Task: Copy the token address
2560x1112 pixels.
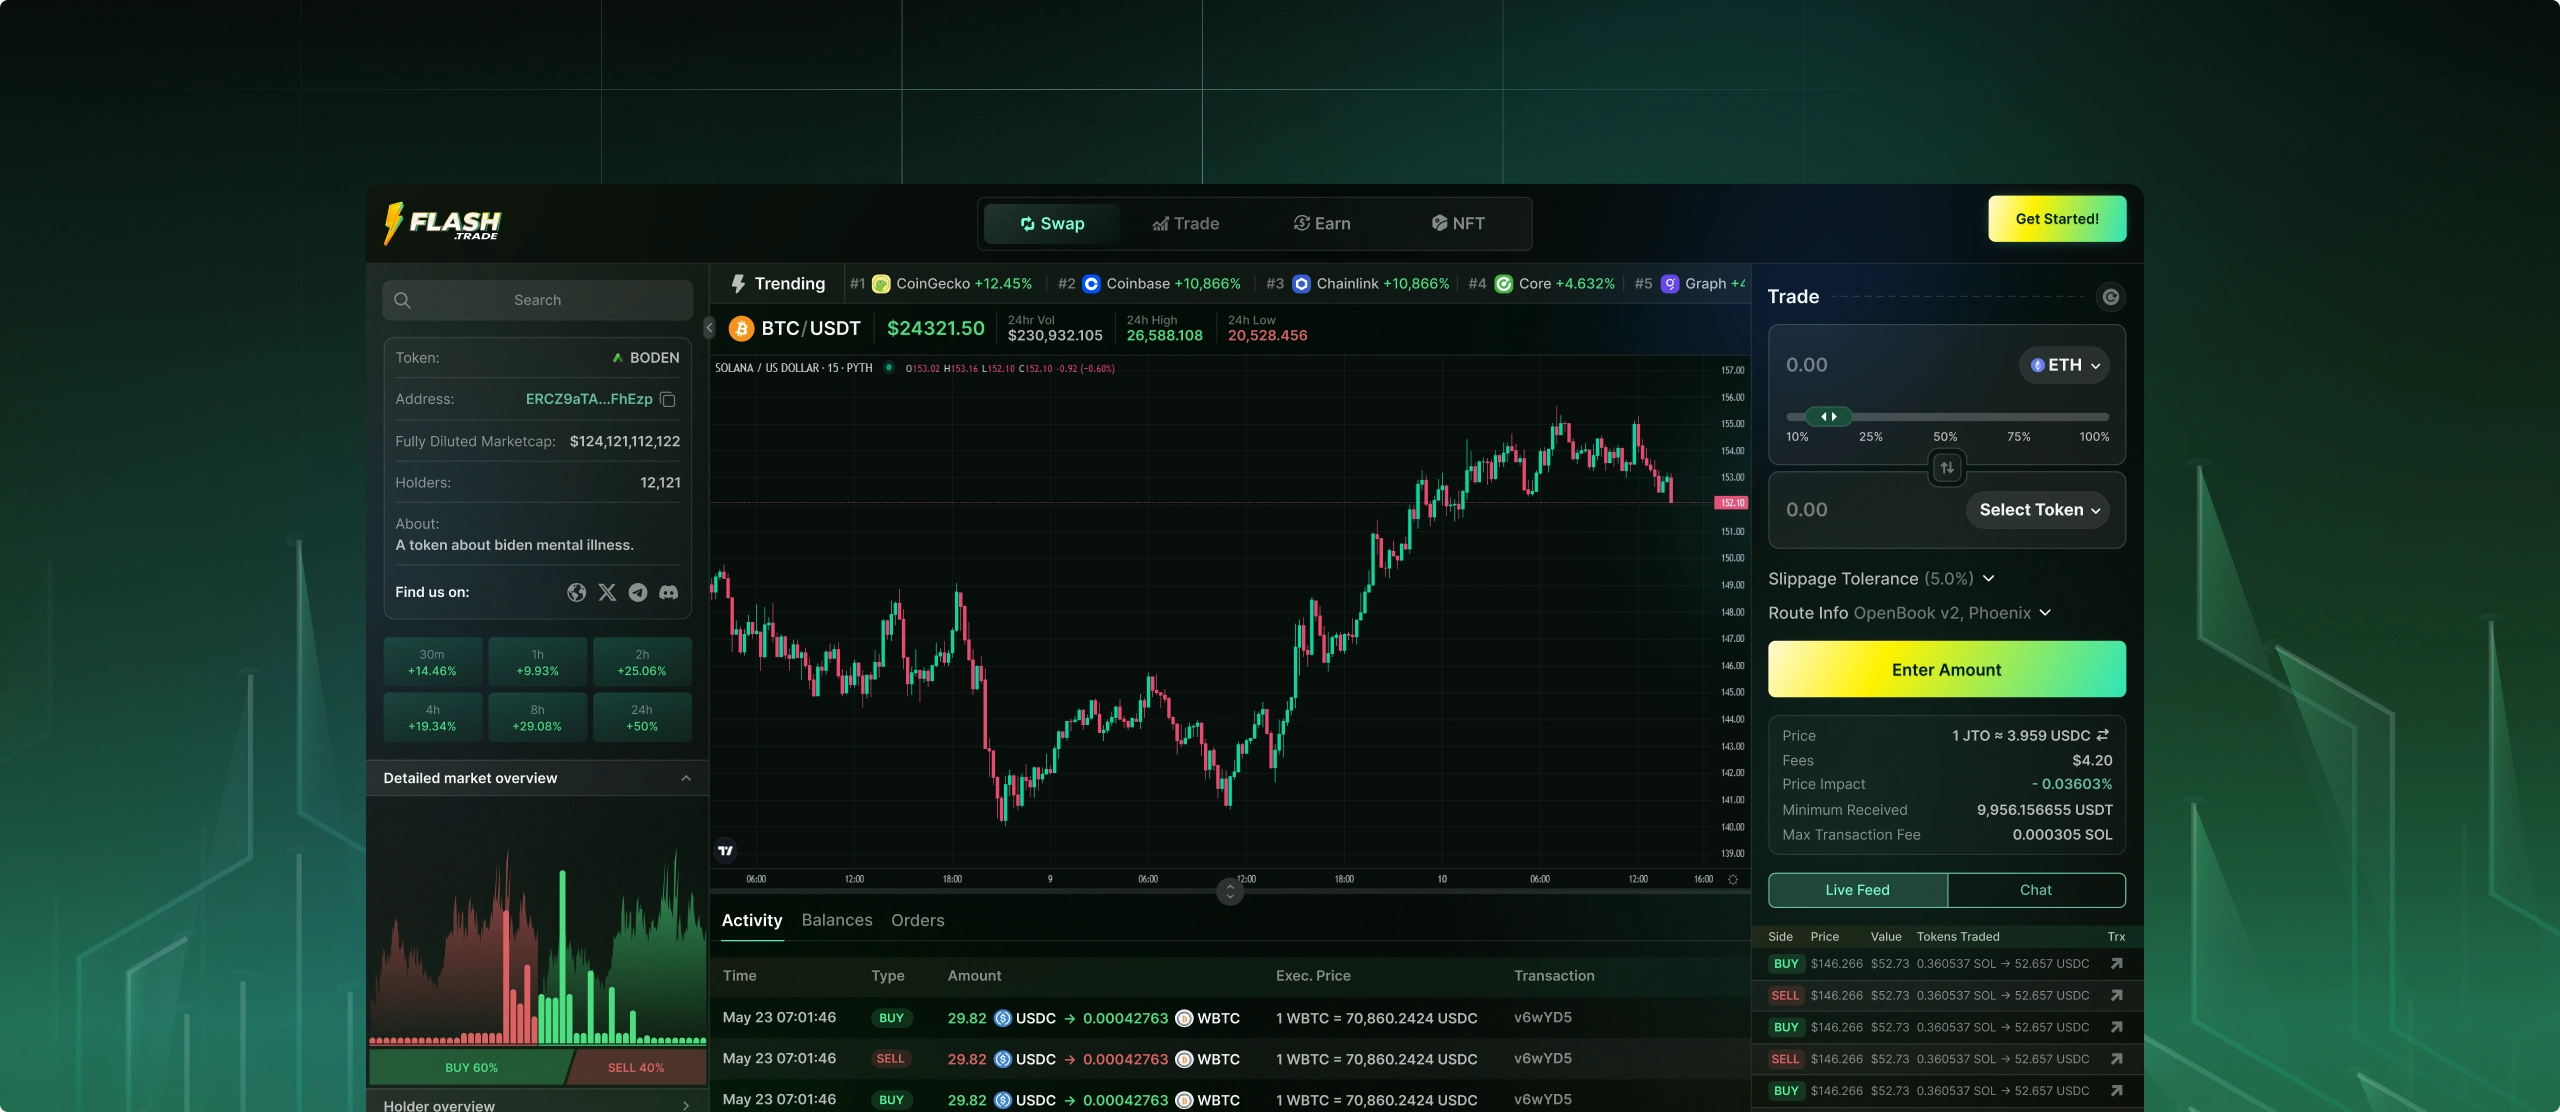Action: pos(668,399)
